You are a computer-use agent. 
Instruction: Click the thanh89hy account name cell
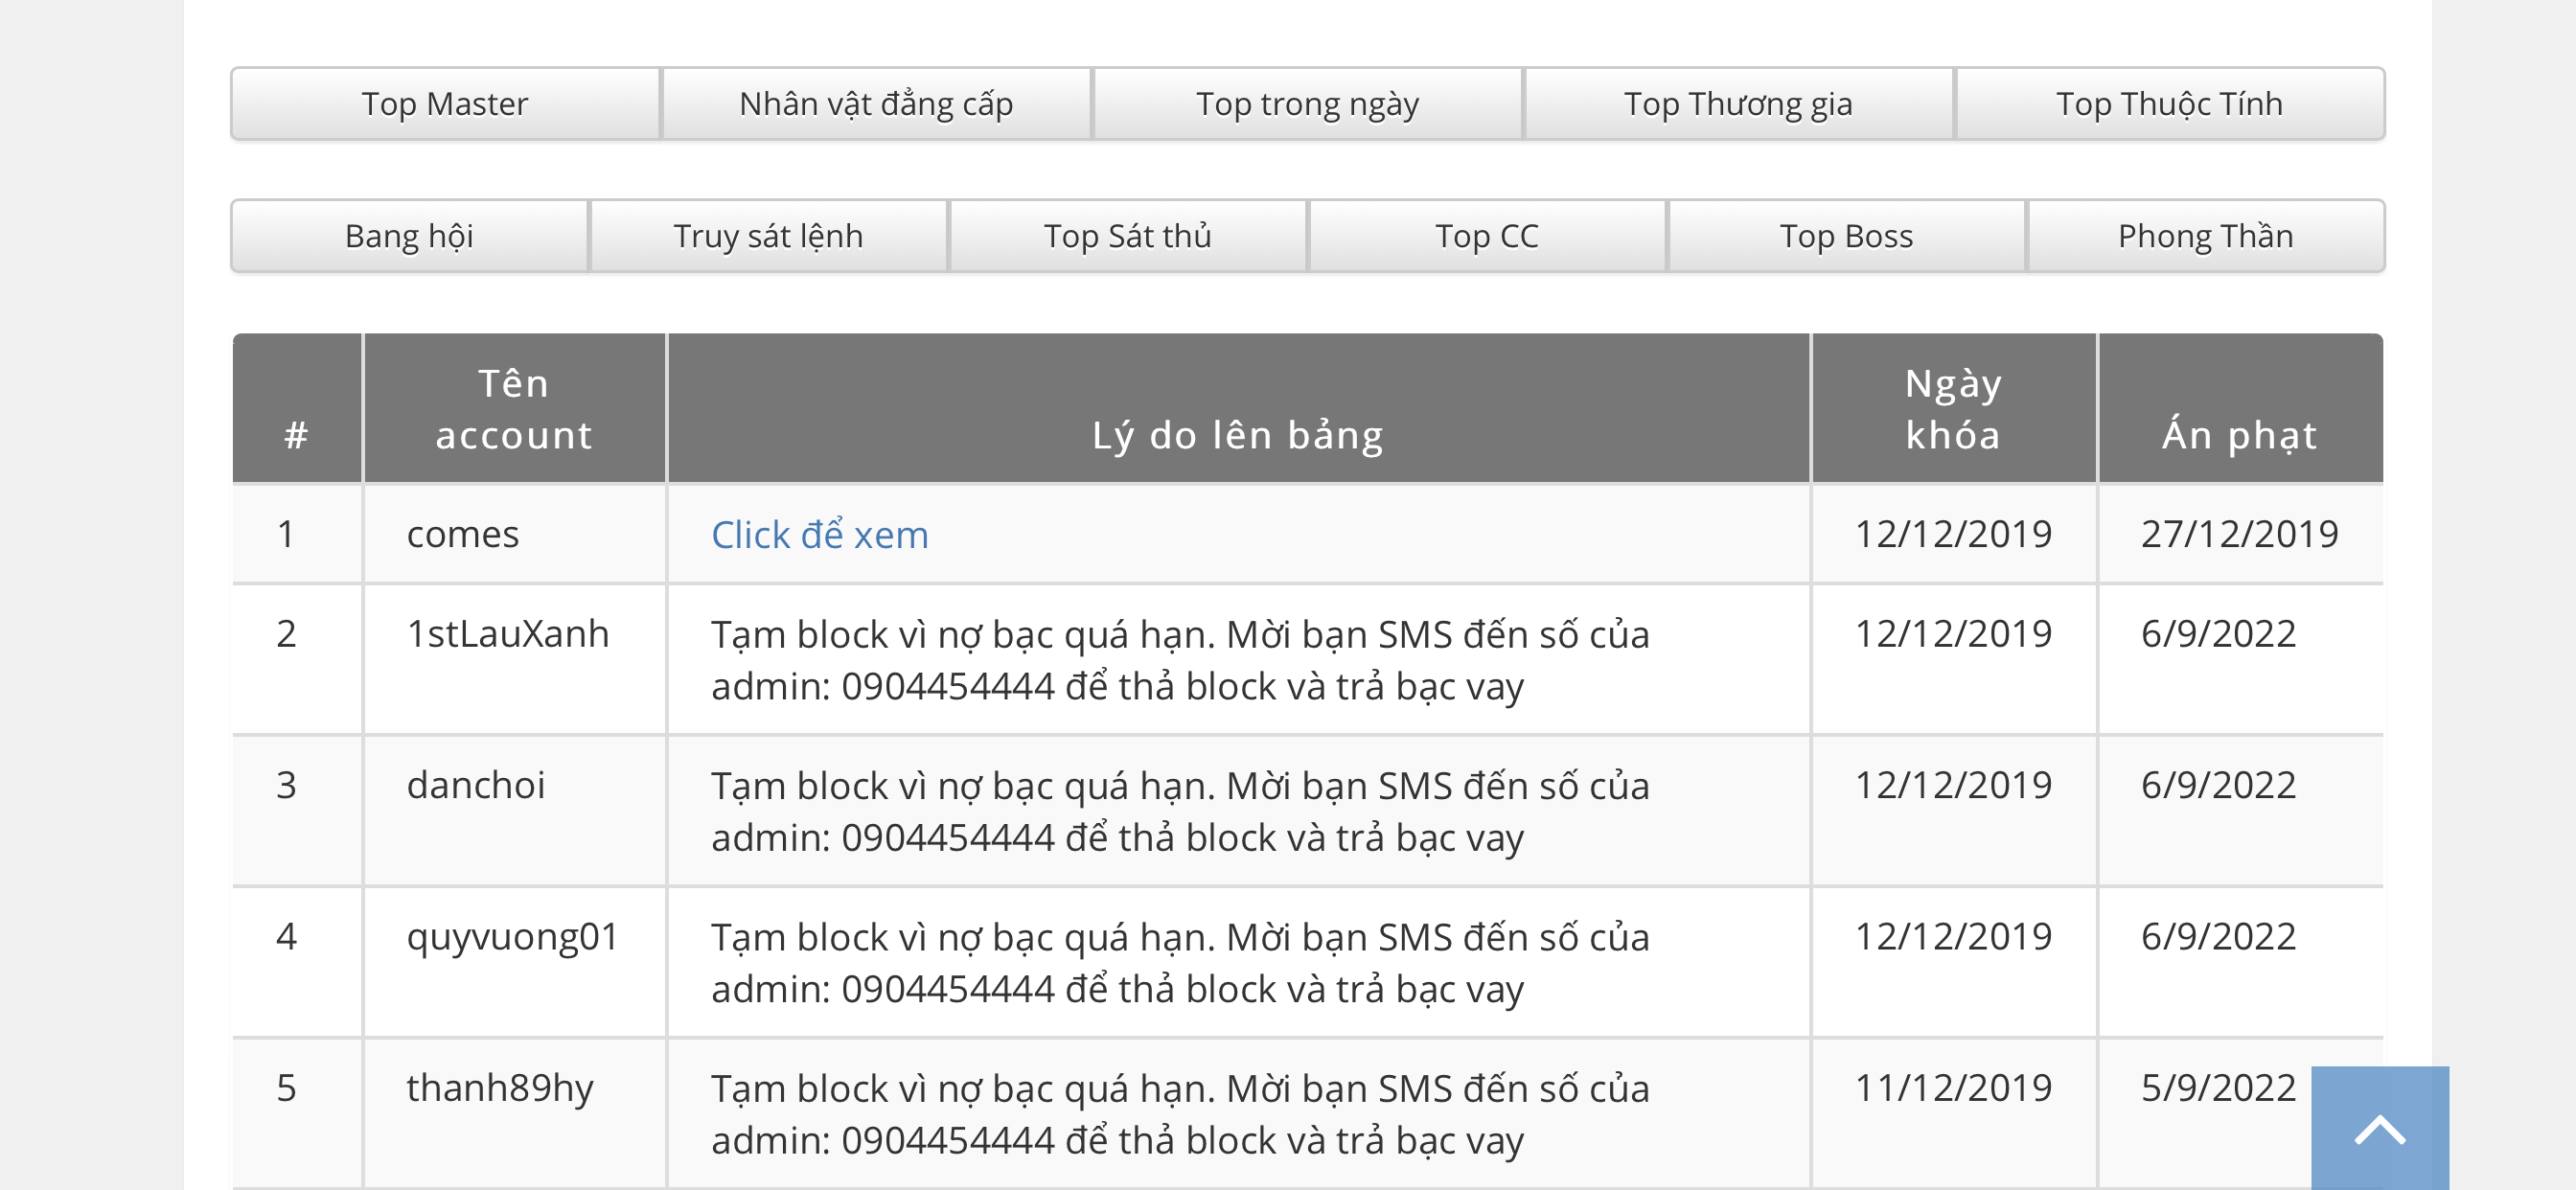500,1088
